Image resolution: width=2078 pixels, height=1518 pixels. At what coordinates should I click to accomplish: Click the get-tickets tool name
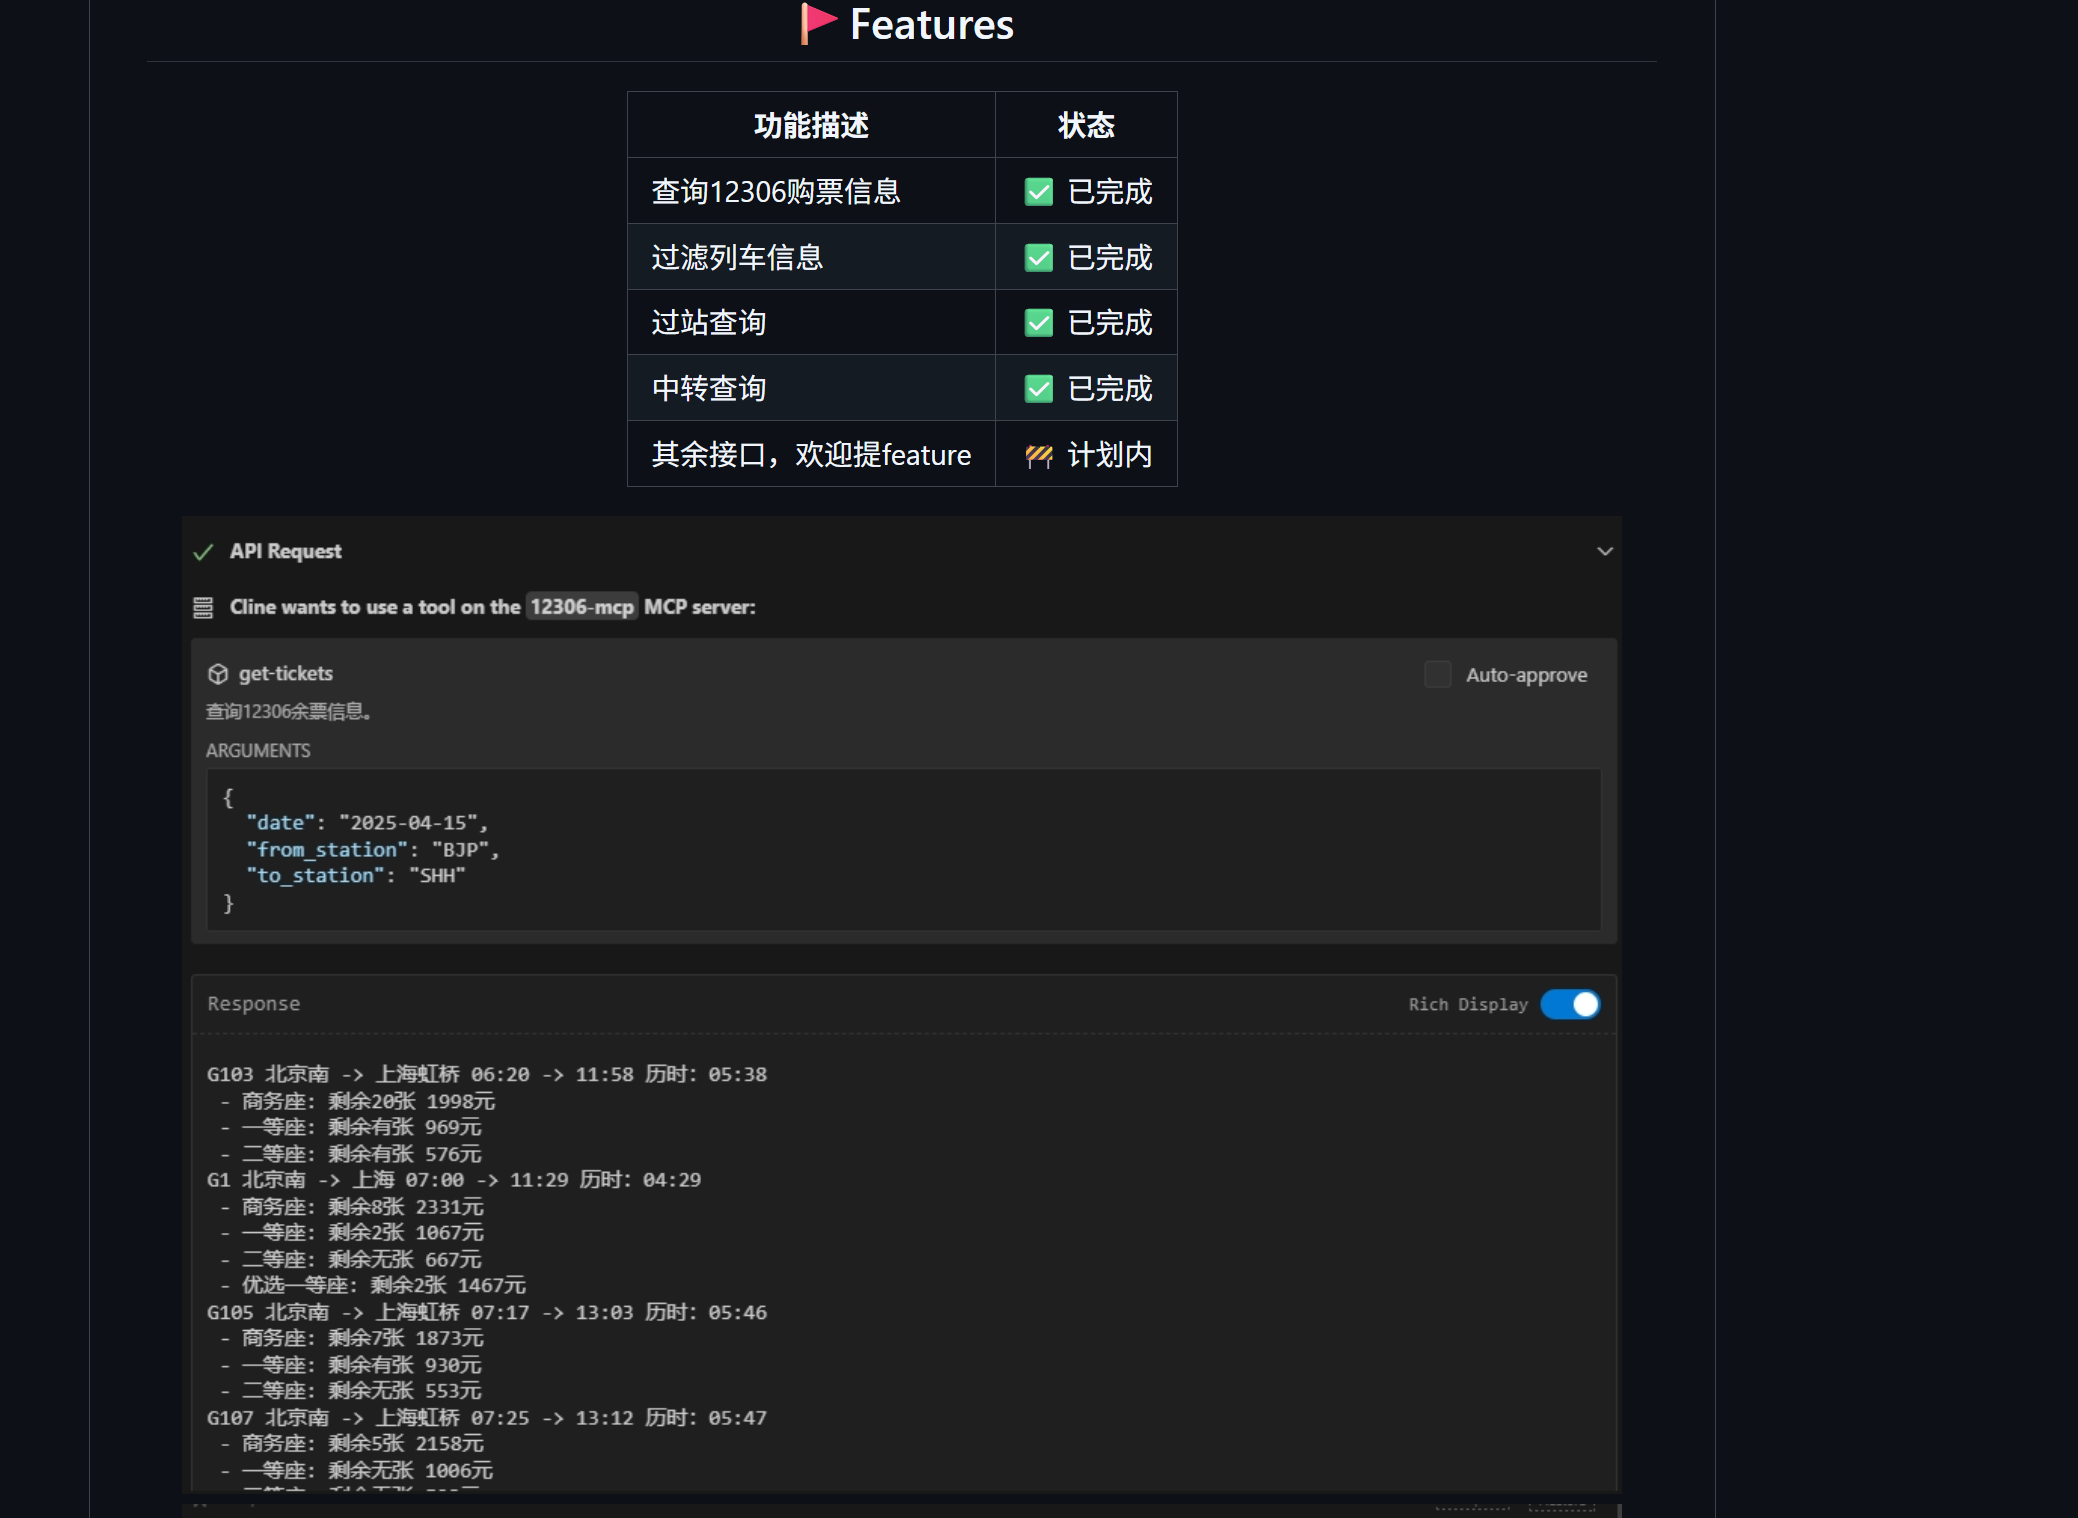pyautogui.click(x=286, y=674)
